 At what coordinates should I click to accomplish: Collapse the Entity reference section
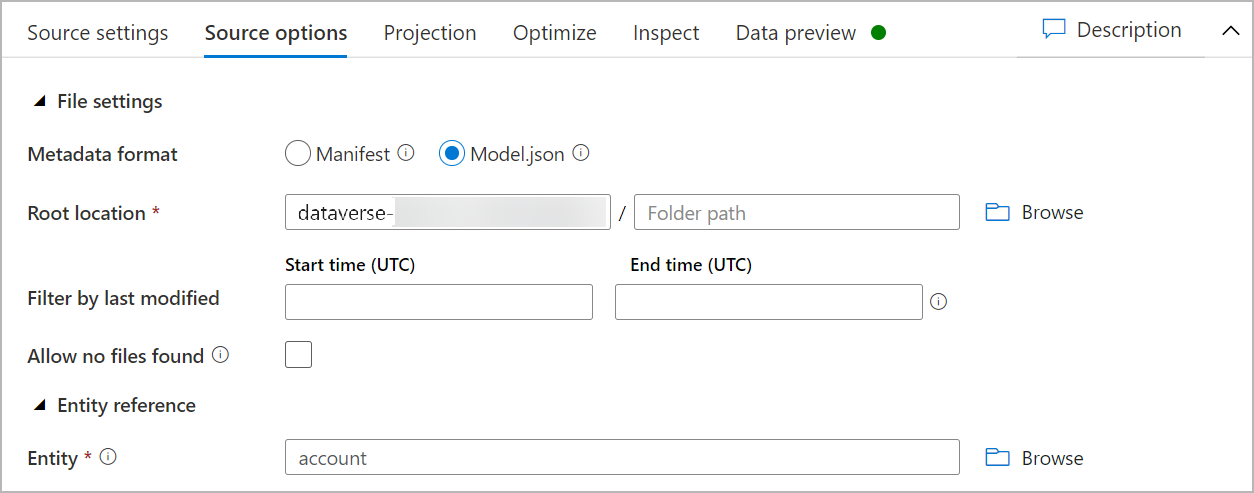click(40, 405)
